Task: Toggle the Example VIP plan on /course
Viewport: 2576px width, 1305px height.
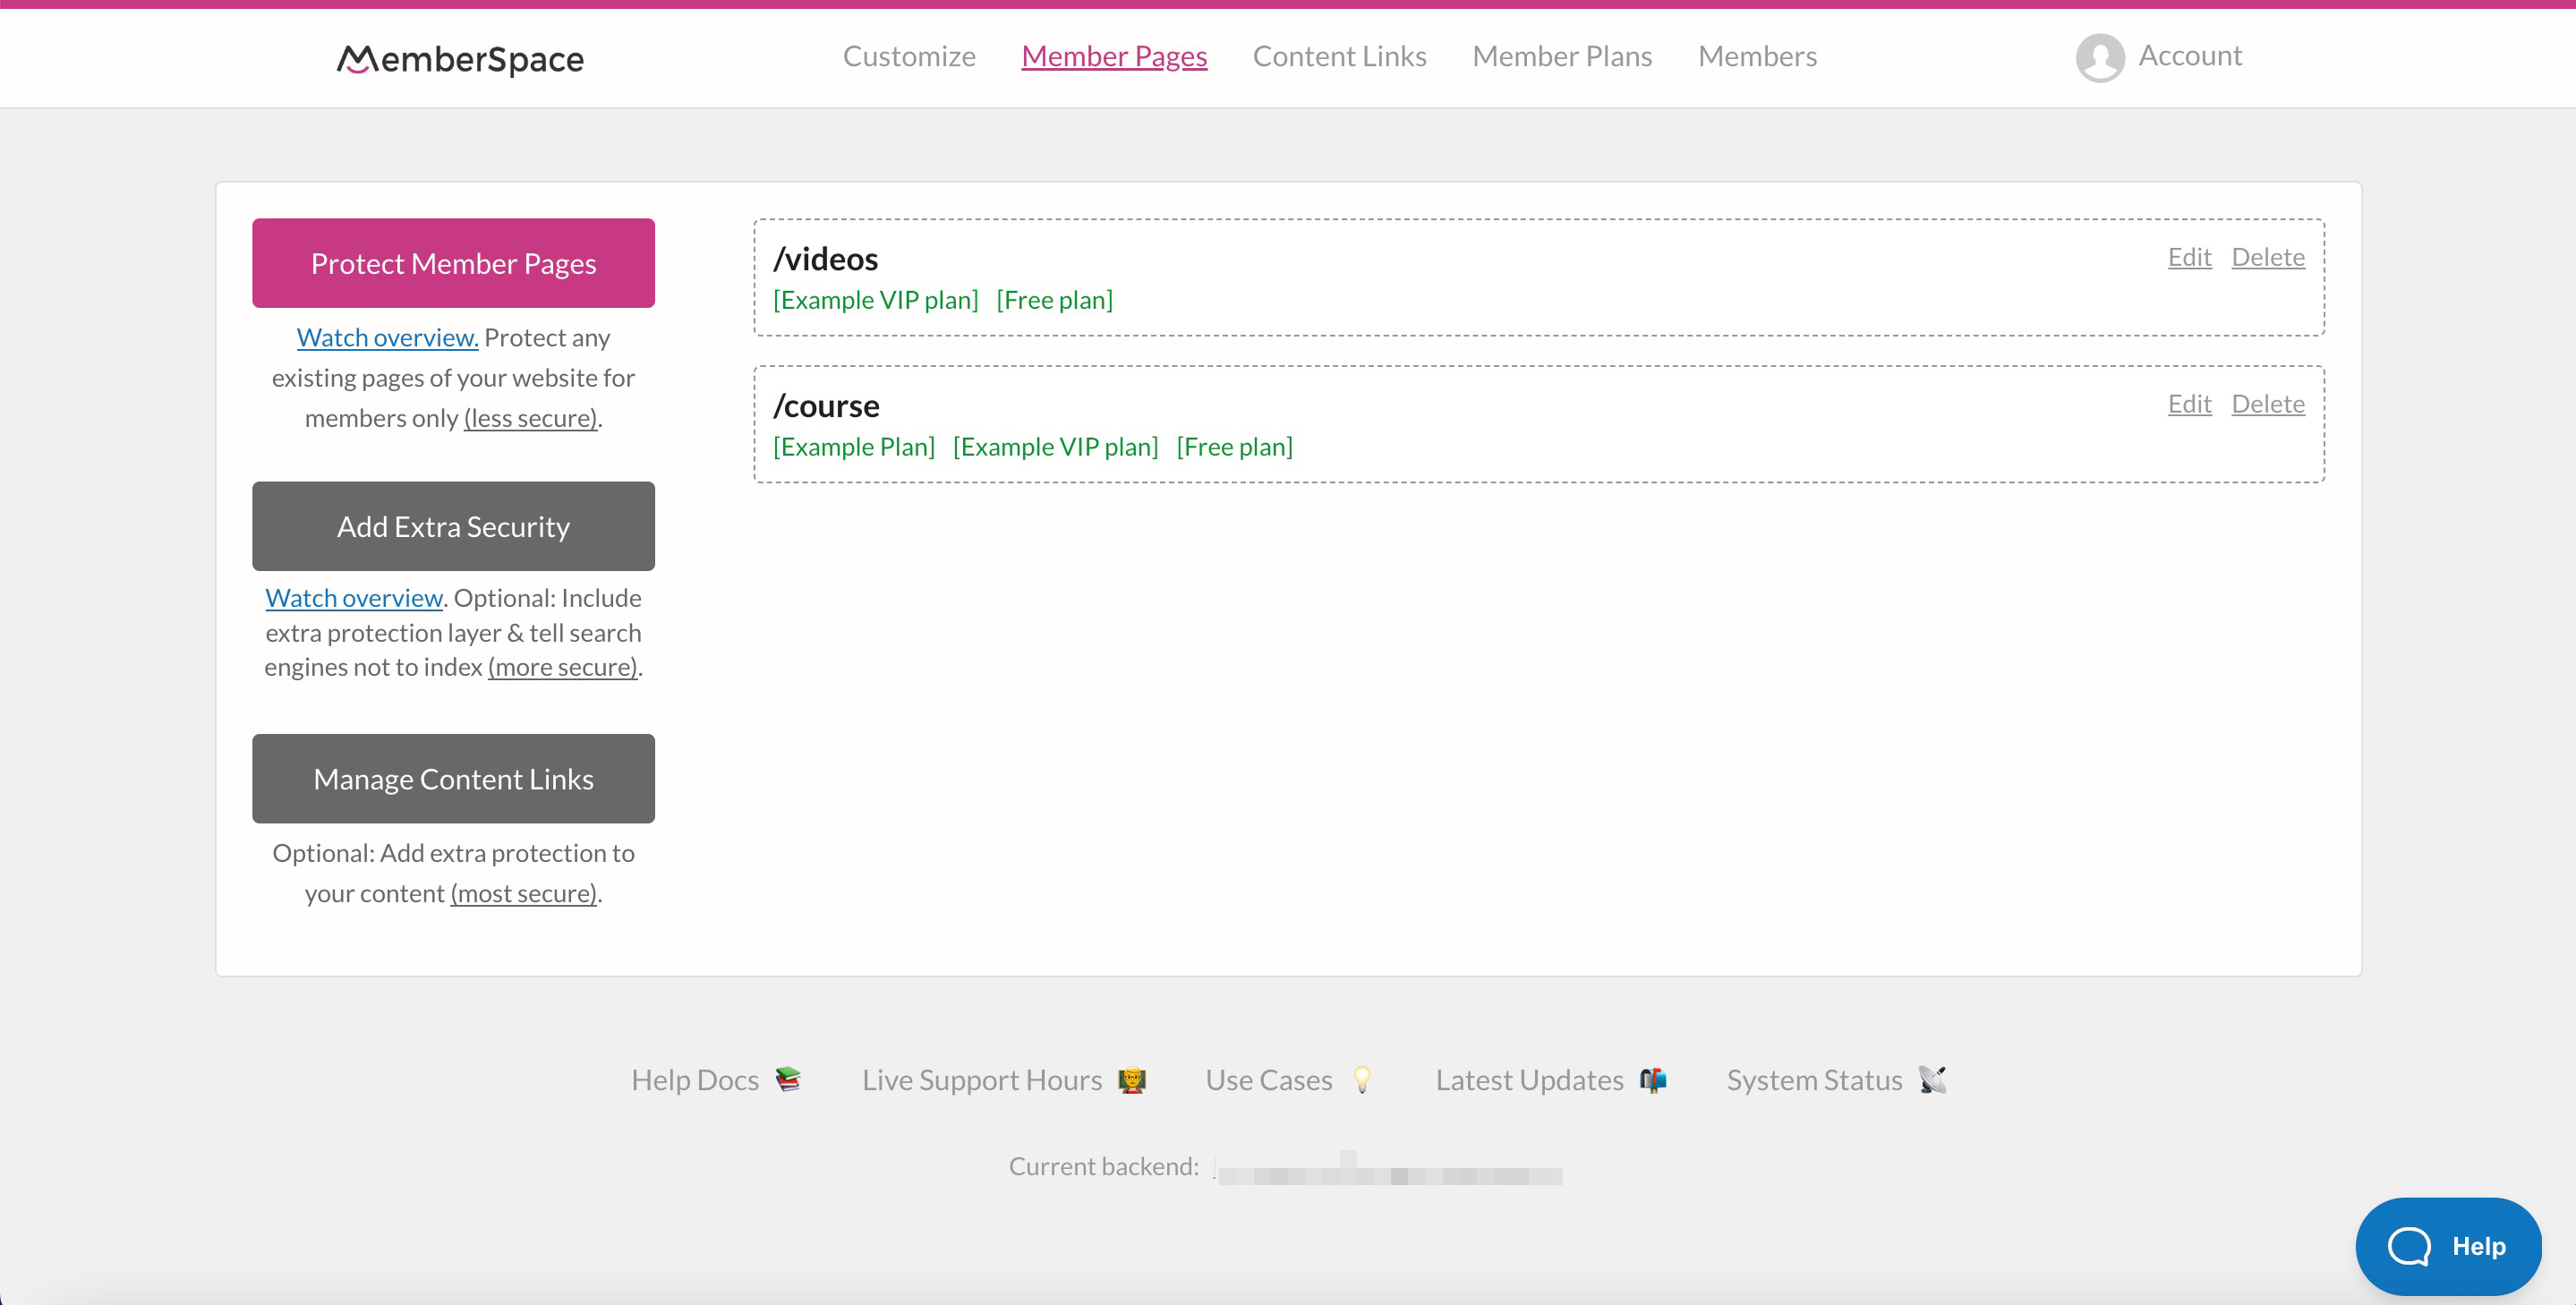Action: click(1055, 445)
